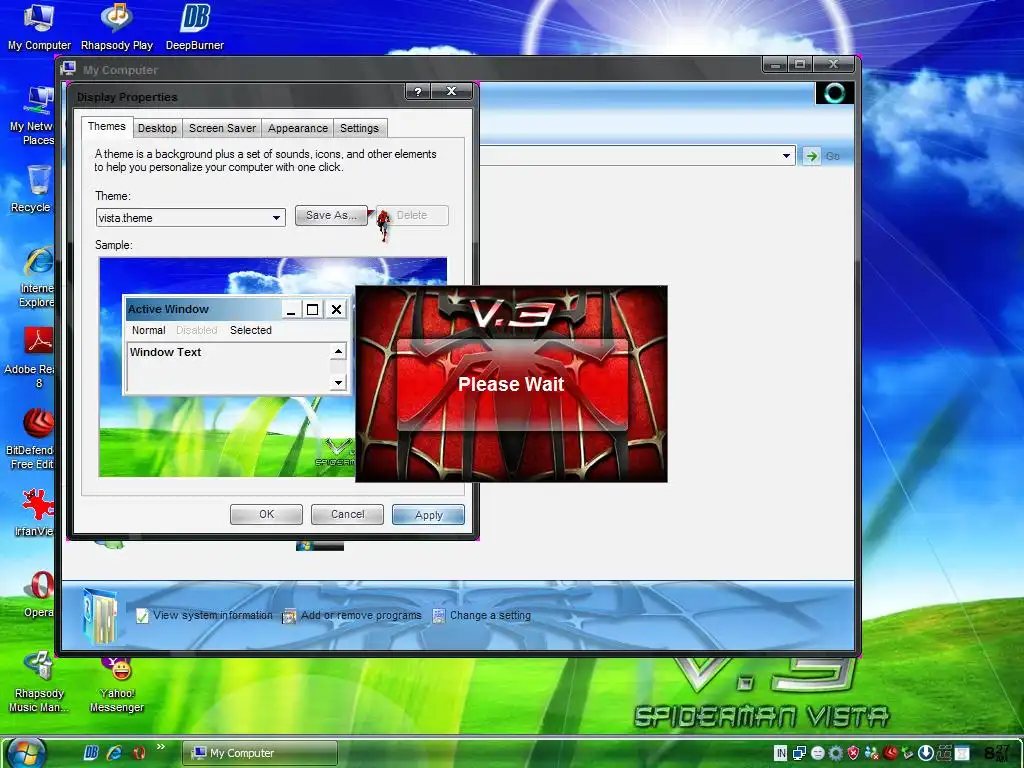Click the dual monitor network tray icon
The height and width of the screenshot is (768, 1024).
click(x=799, y=753)
